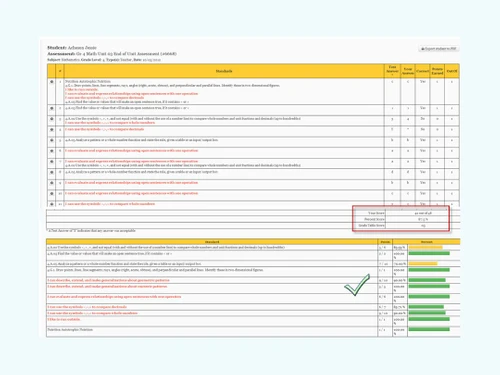Viewport: 500px width, 375px height.
Task: Click question 4's red 'compare decimals' standard text
Action: click(x=104, y=129)
